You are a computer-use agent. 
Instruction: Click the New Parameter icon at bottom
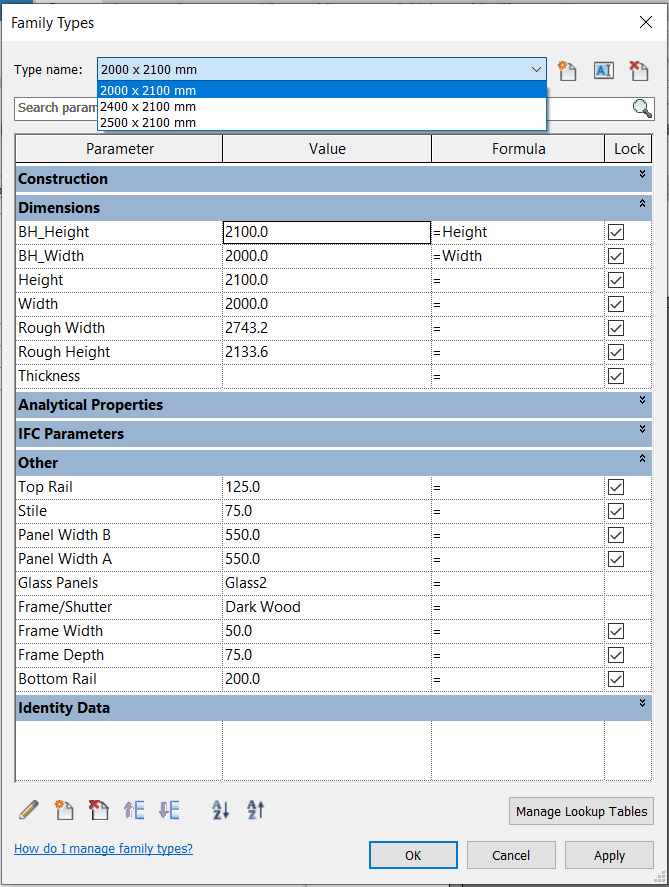point(64,810)
